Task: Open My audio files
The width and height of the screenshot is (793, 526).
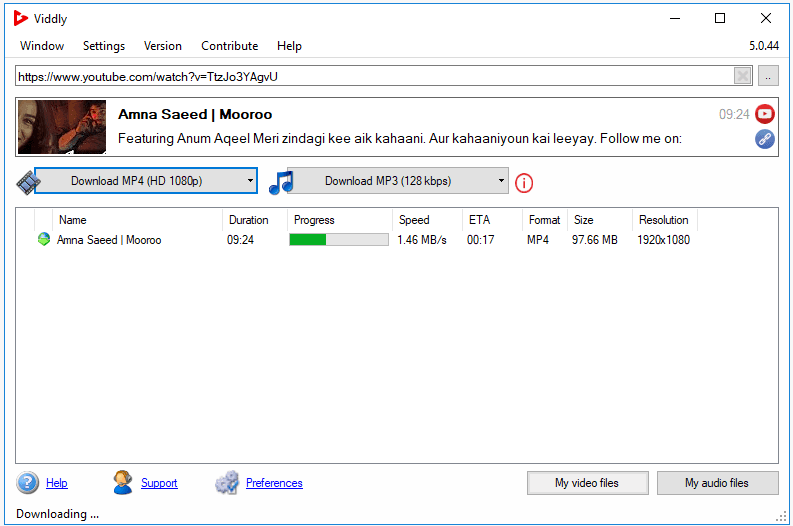Action: (x=717, y=483)
